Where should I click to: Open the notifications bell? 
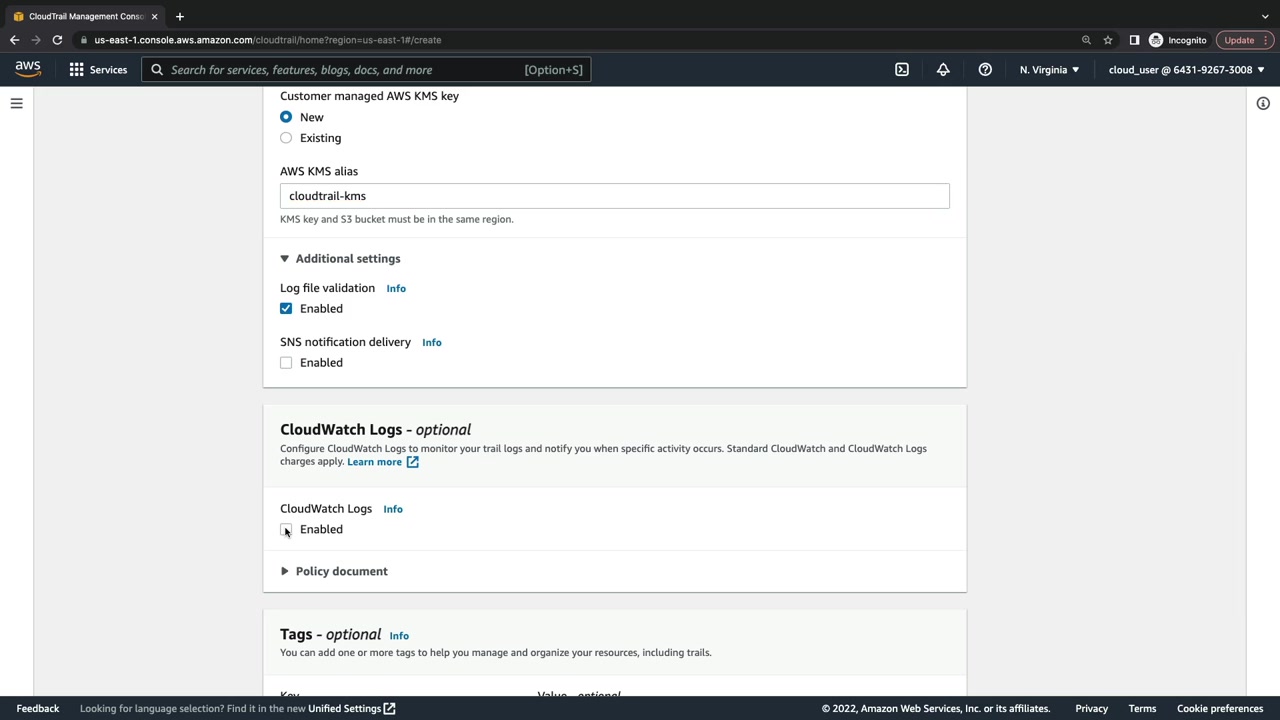pyautogui.click(x=943, y=70)
